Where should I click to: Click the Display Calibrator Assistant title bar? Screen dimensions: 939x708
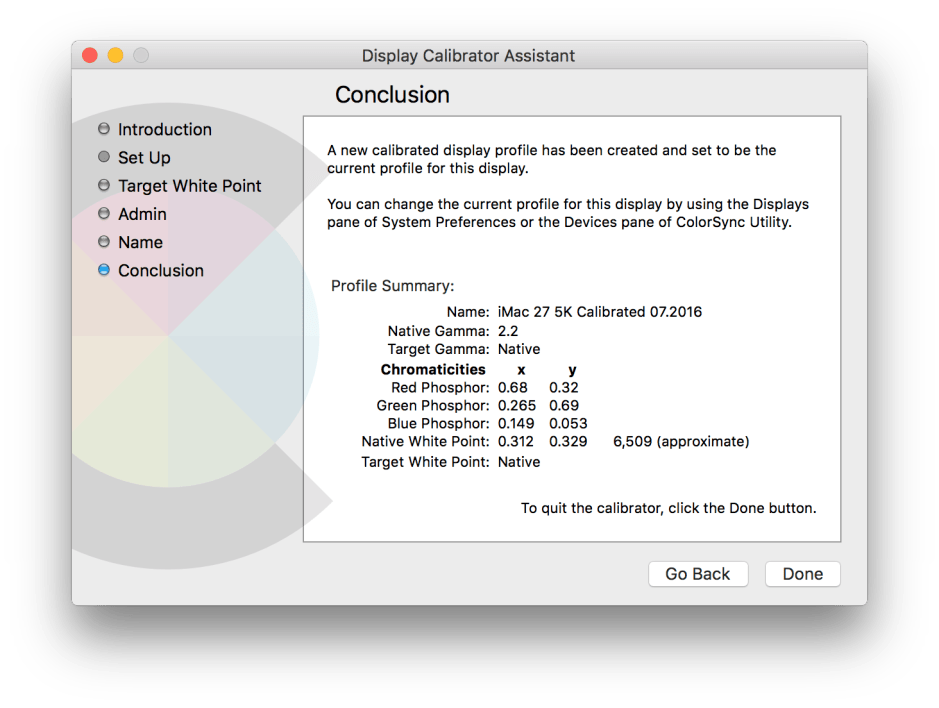[468, 56]
